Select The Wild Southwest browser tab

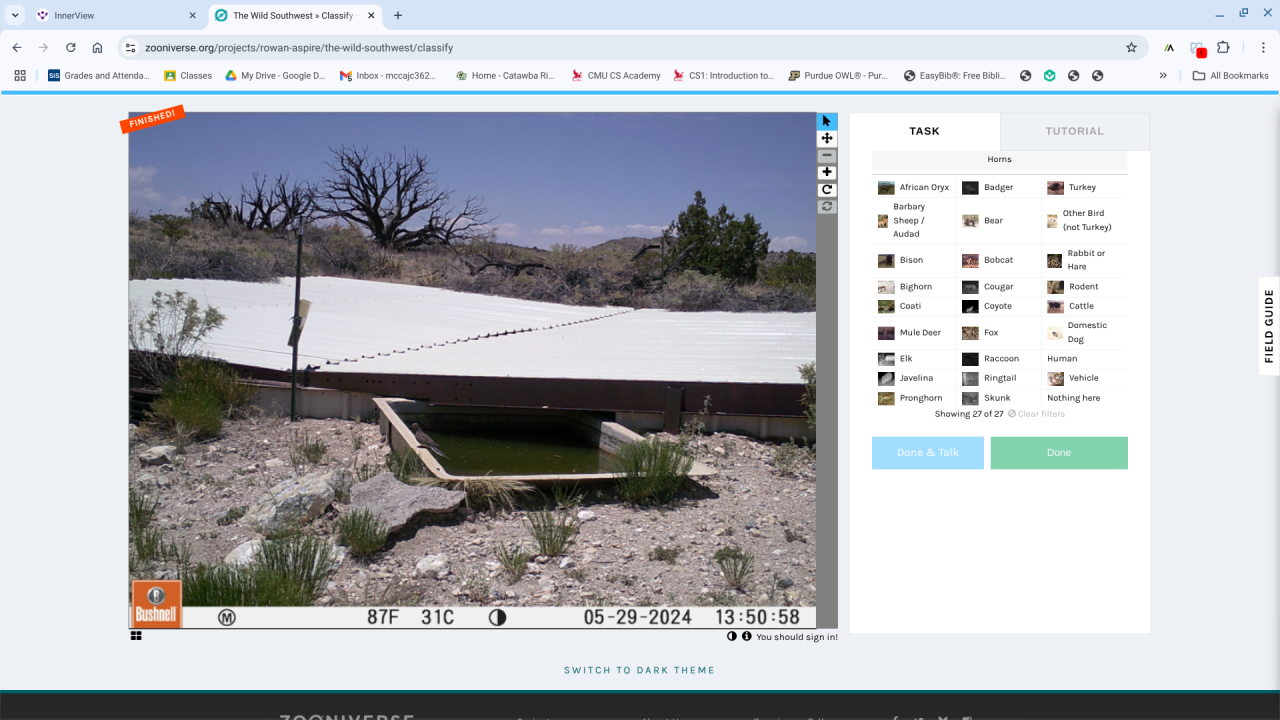[x=296, y=16]
